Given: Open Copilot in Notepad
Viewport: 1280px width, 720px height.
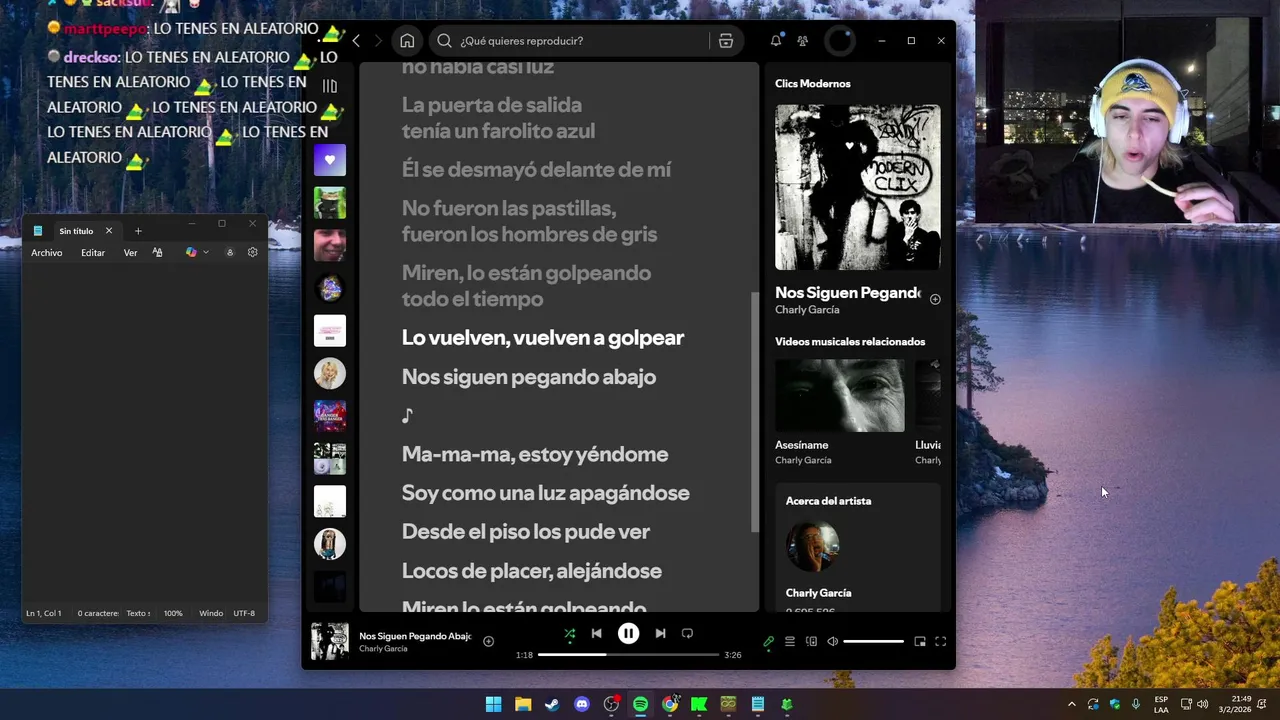Looking at the screenshot, I should pos(191,253).
